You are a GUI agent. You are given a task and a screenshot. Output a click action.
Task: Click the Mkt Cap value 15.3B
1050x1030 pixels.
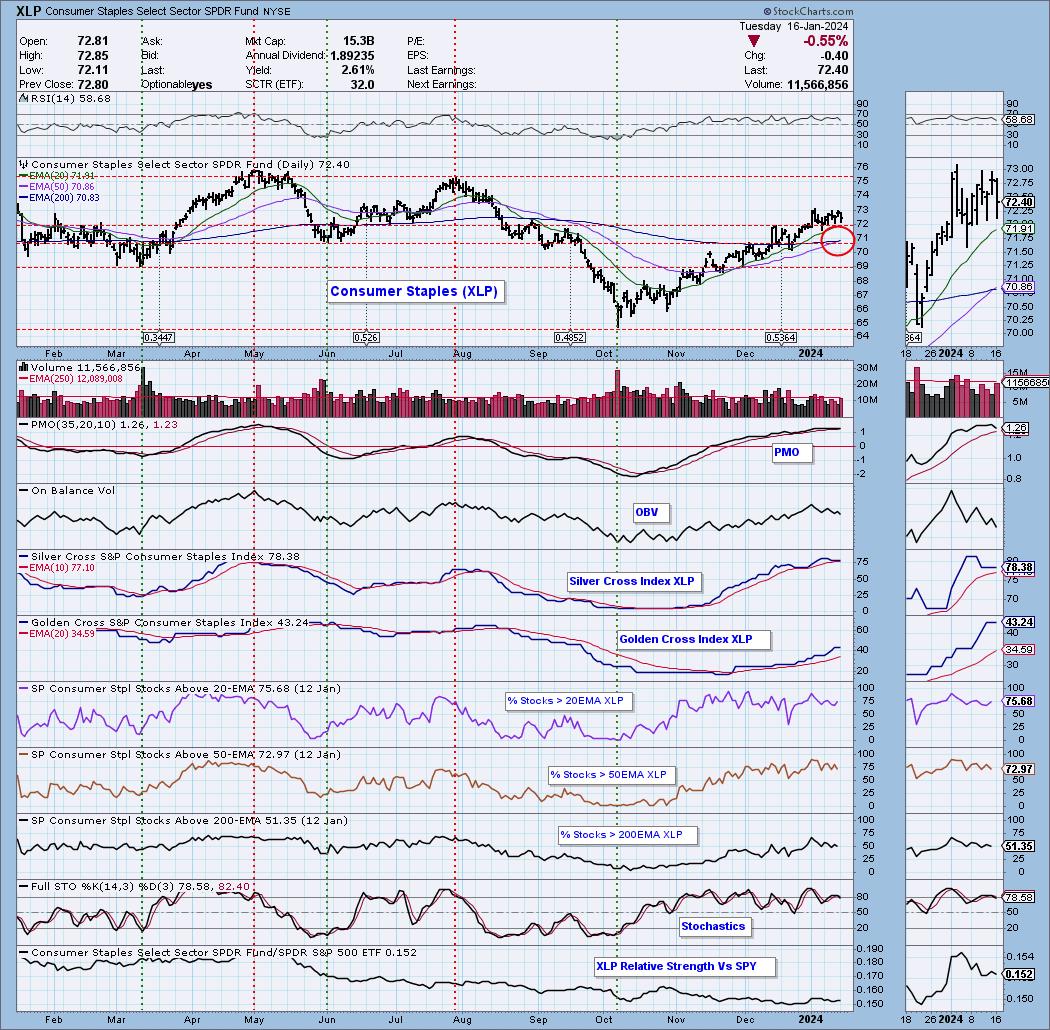pos(358,41)
